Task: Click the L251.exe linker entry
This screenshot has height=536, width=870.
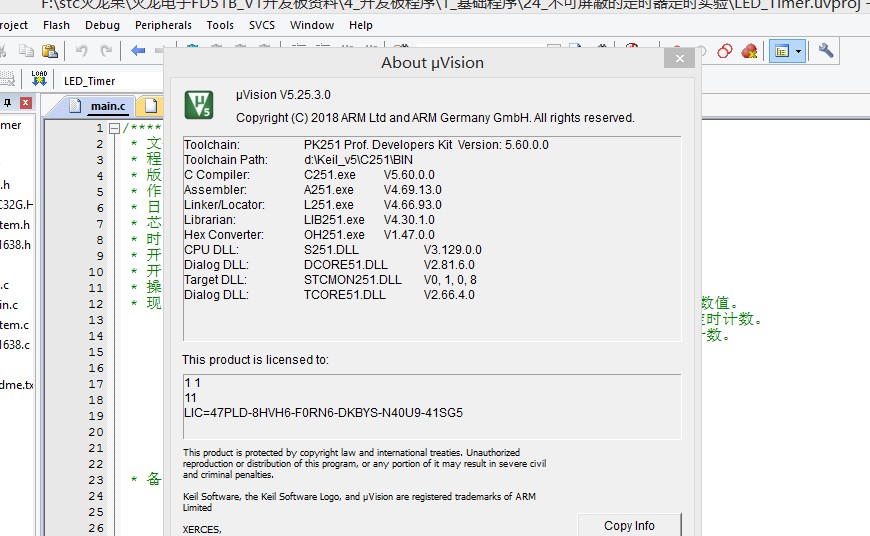Action: 328,205
